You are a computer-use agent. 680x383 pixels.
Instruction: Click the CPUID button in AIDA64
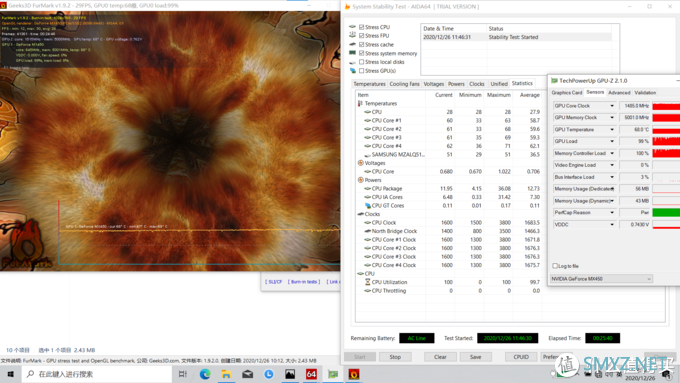coord(521,357)
